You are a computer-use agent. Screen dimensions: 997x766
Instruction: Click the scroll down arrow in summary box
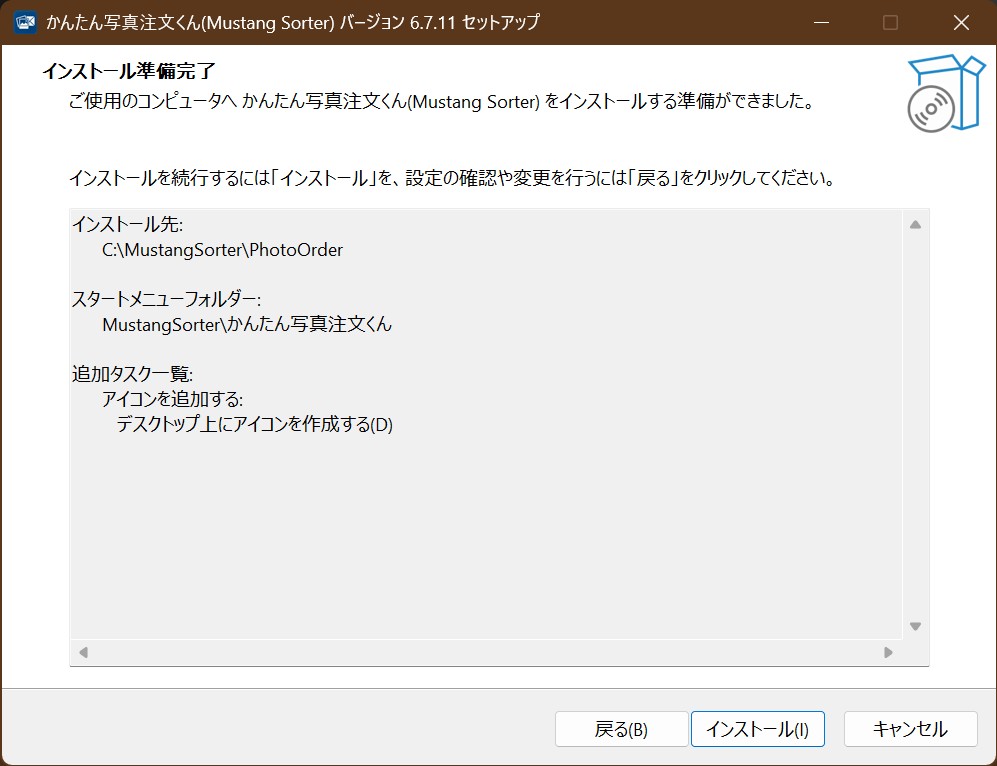click(x=916, y=626)
